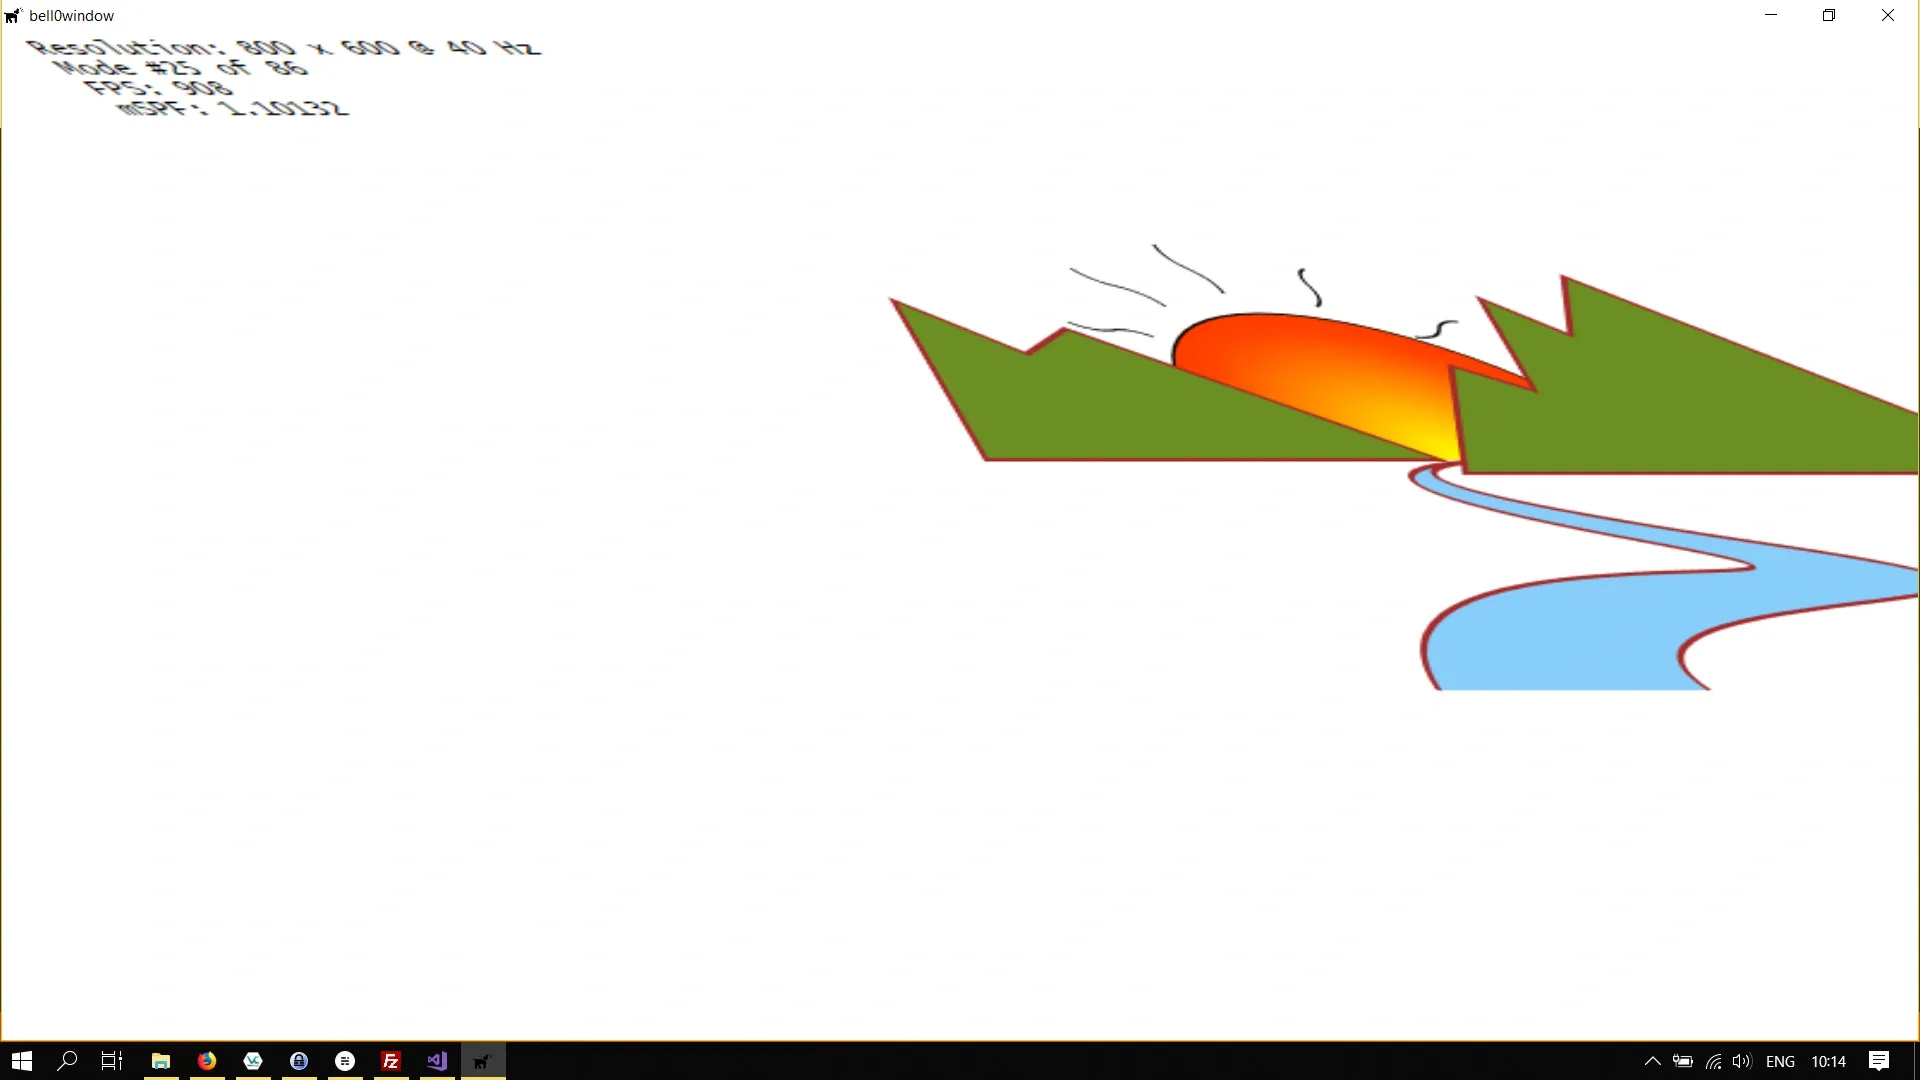The image size is (1920, 1080).
Task: Open the battery status icon
Action: (1683, 1061)
